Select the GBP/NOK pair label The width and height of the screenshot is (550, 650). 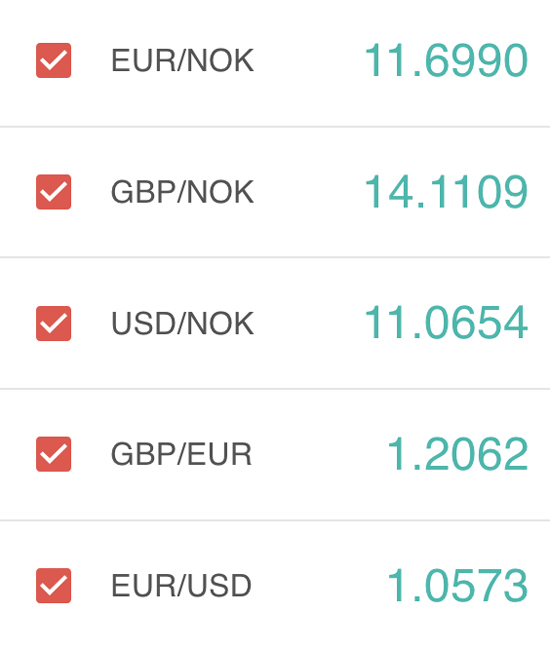182,192
